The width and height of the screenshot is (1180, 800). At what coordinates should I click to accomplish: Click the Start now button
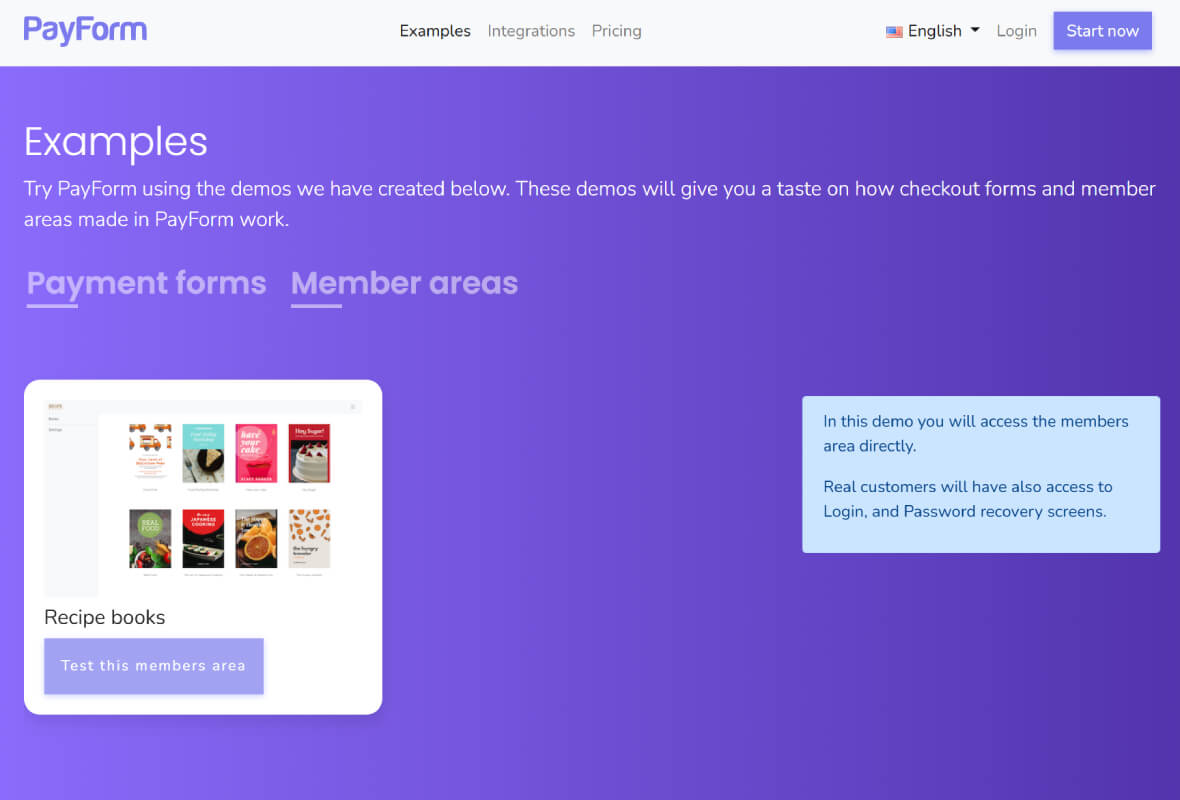pyautogui.click(x=1102, y=31)
